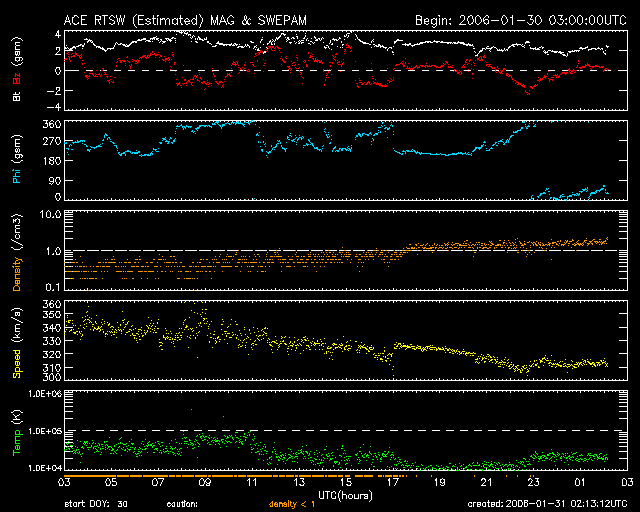Click hour label '17' on time axis
640x512 pixels.
(x=393, y=483)
